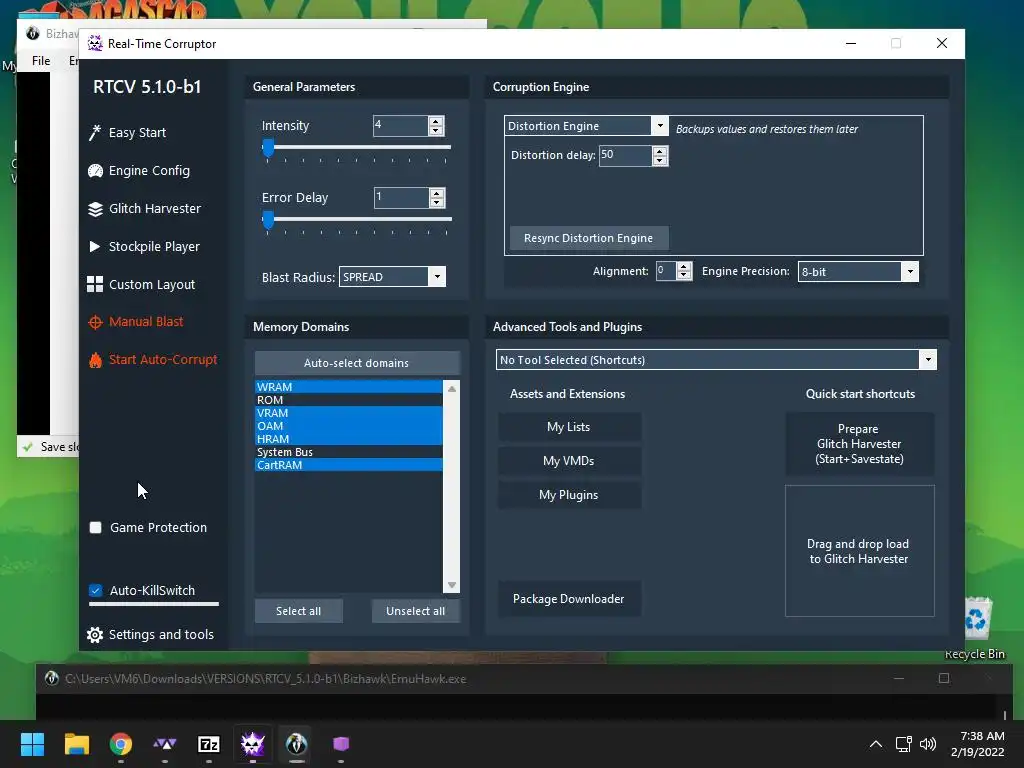Open Windows Start menu
This screenshot has width=1024, height=768.
pyautogui.click(x=32, y=744)
